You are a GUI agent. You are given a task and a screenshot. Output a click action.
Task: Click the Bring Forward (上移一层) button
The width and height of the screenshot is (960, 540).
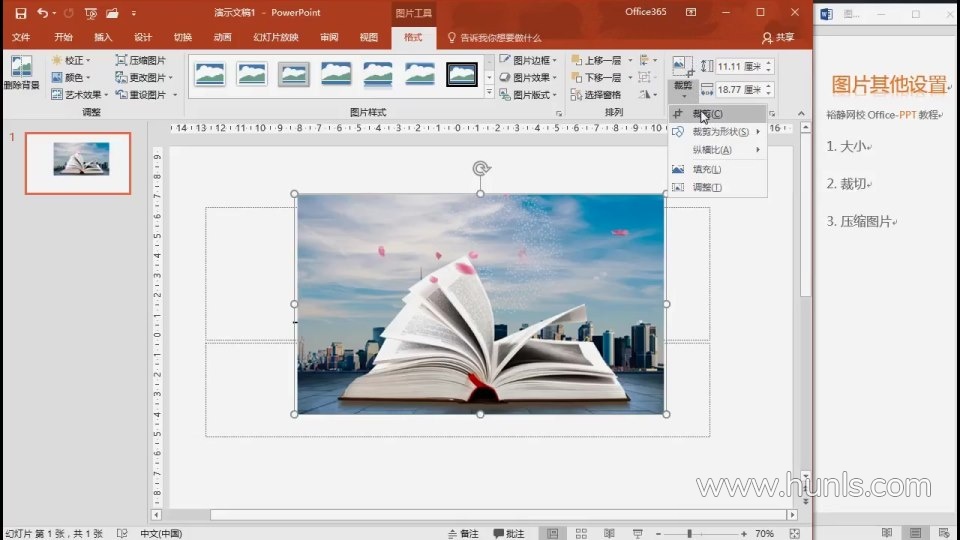click(x=596, y=60)
